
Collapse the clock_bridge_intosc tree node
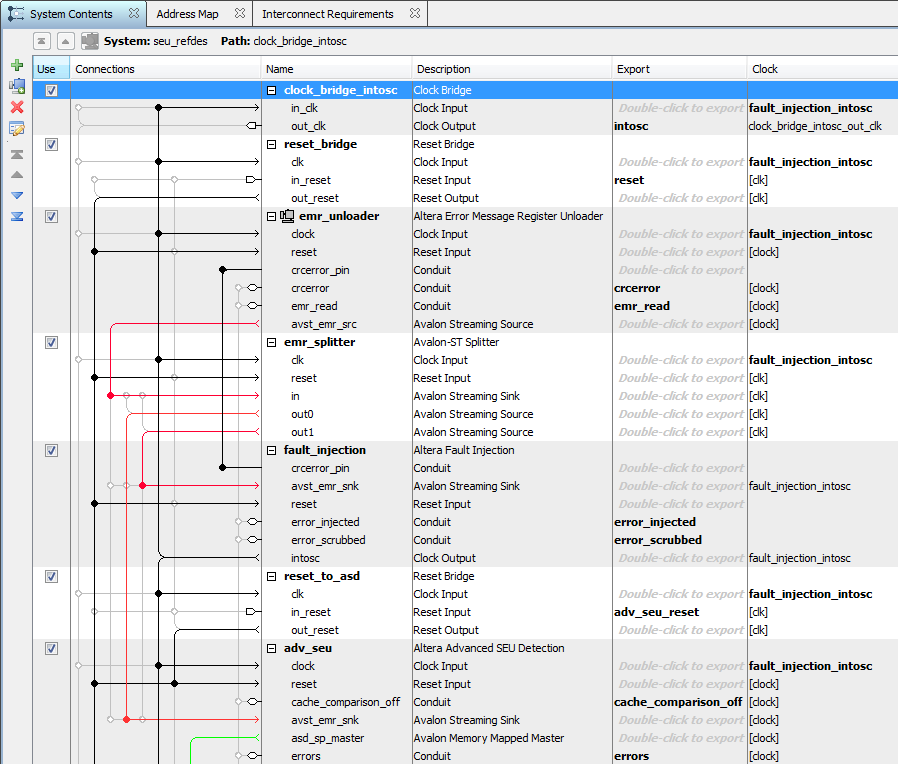(271, 90)
